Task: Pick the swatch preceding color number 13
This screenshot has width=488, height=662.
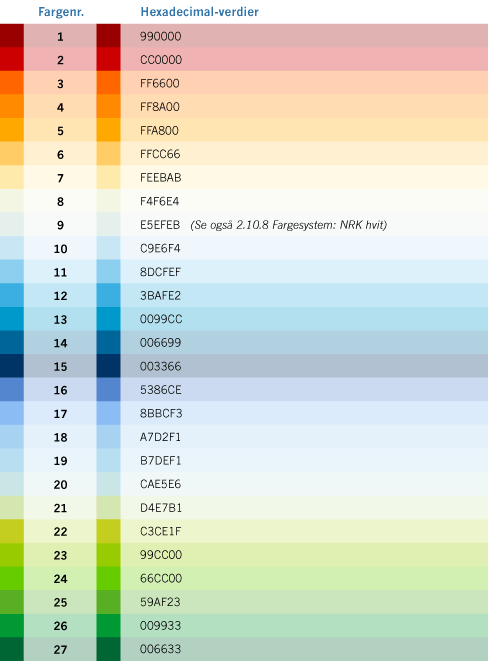Action: point(12,319)
